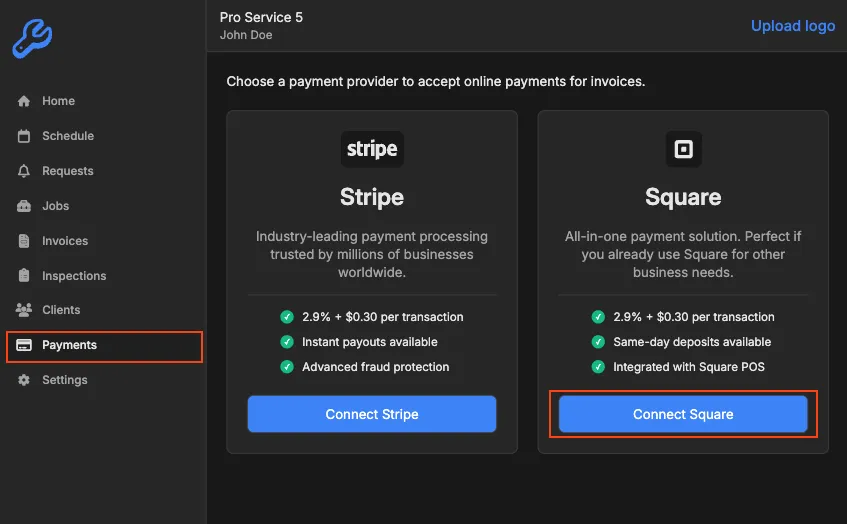Click the Jobs toolbox icon

coord(24,206)
